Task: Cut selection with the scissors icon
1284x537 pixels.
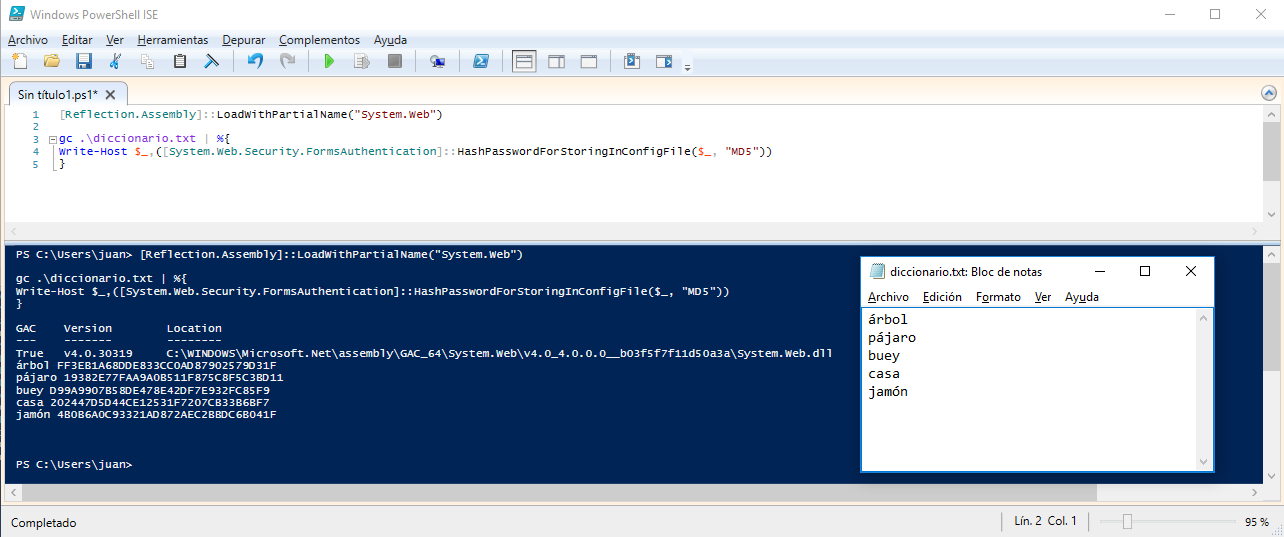Action: coord(116,61)
